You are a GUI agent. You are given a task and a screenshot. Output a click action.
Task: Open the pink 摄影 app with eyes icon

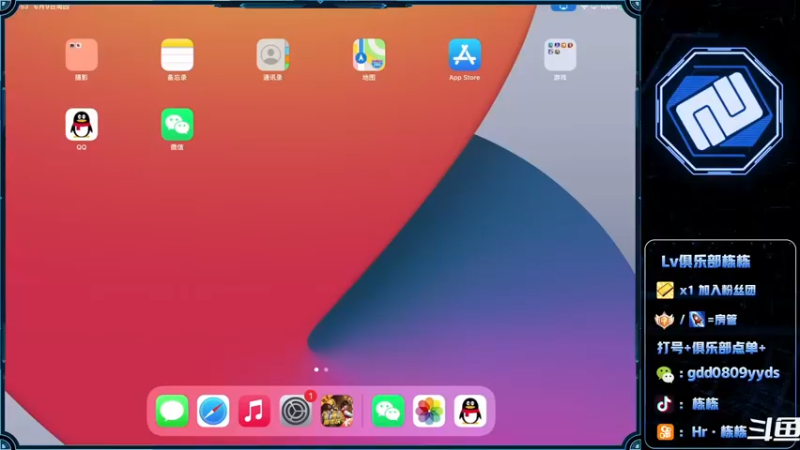(82, 55)
